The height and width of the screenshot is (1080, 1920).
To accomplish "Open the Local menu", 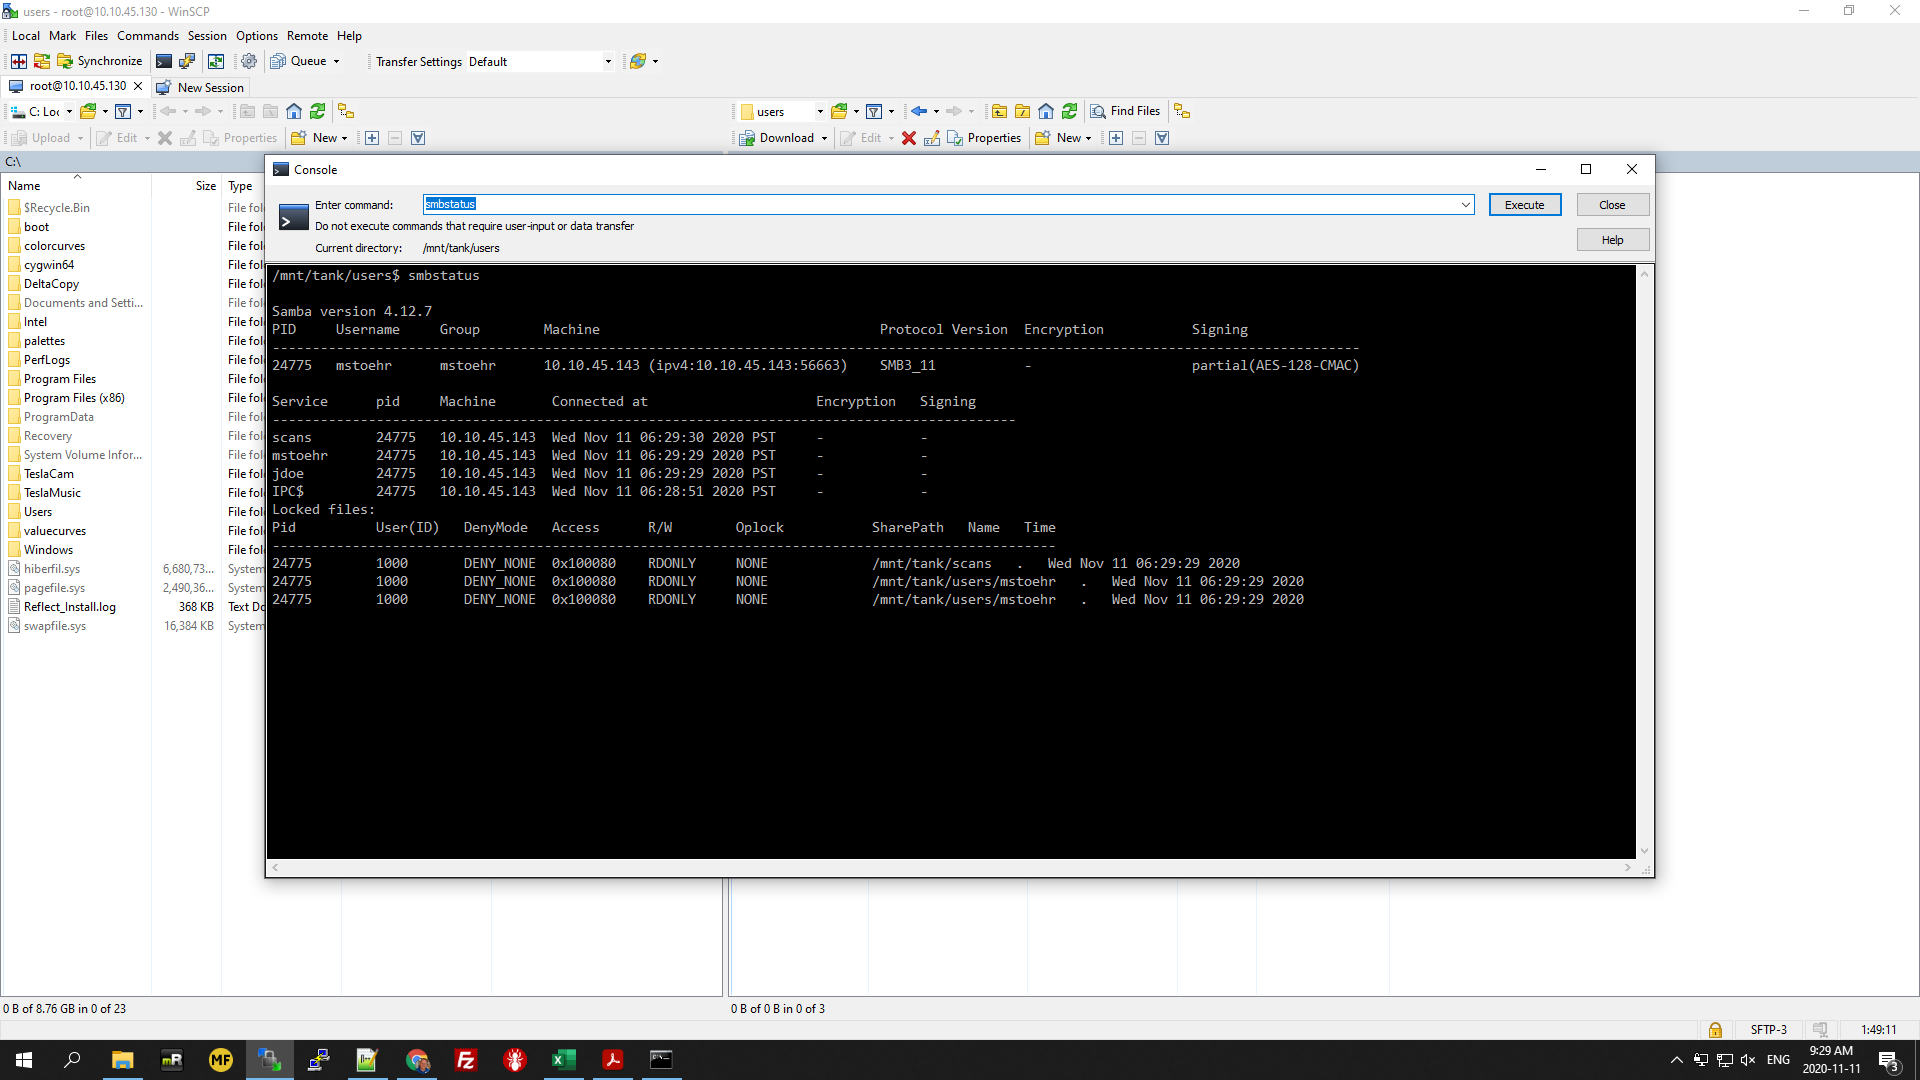I will point(26,36).
